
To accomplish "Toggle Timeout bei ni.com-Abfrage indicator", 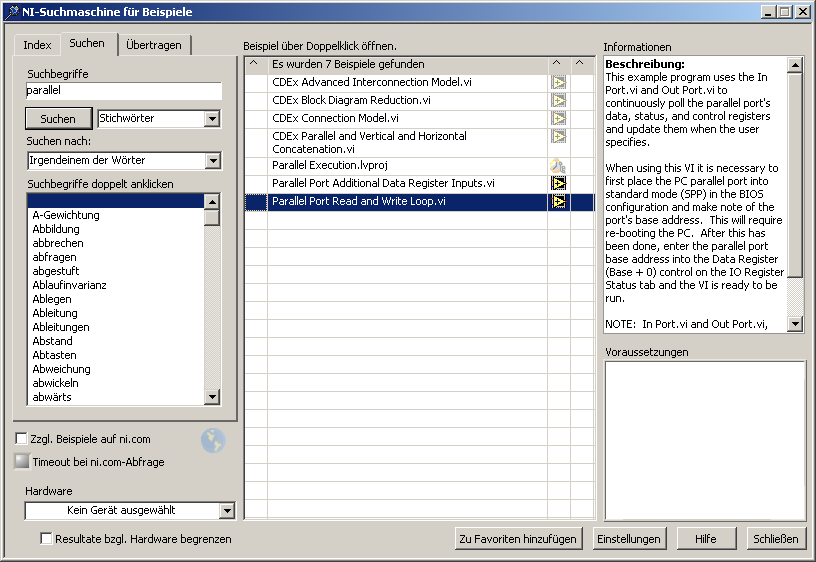I will (22, 461).
